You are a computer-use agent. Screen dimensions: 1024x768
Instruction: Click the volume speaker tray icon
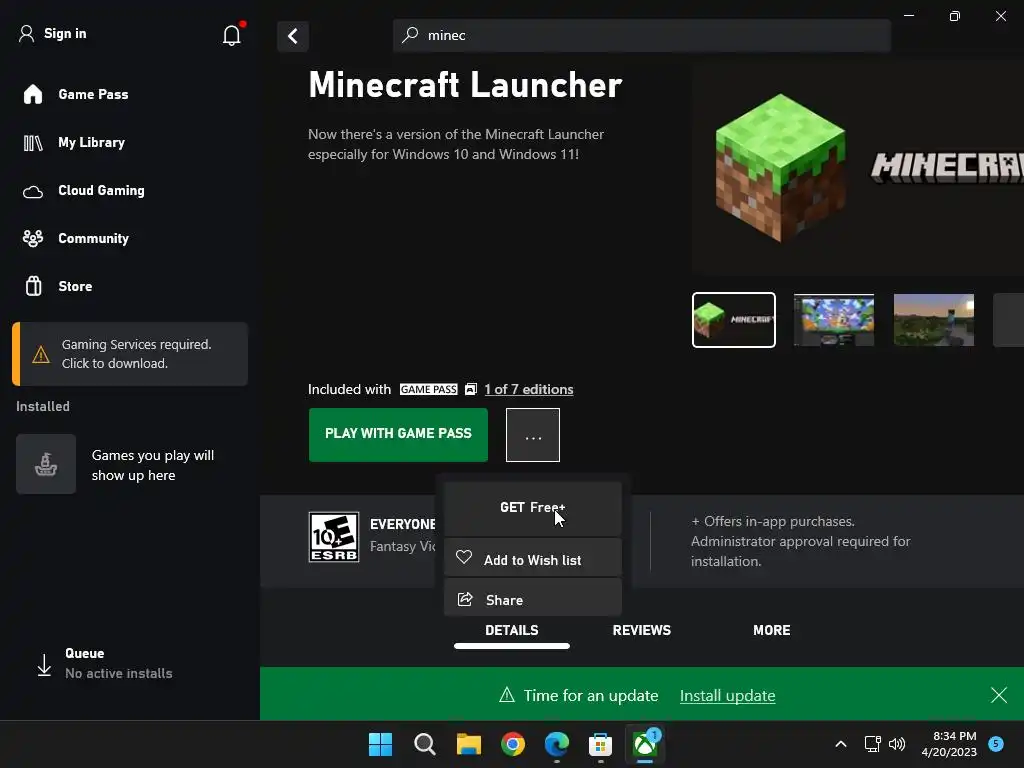[897, 744]
